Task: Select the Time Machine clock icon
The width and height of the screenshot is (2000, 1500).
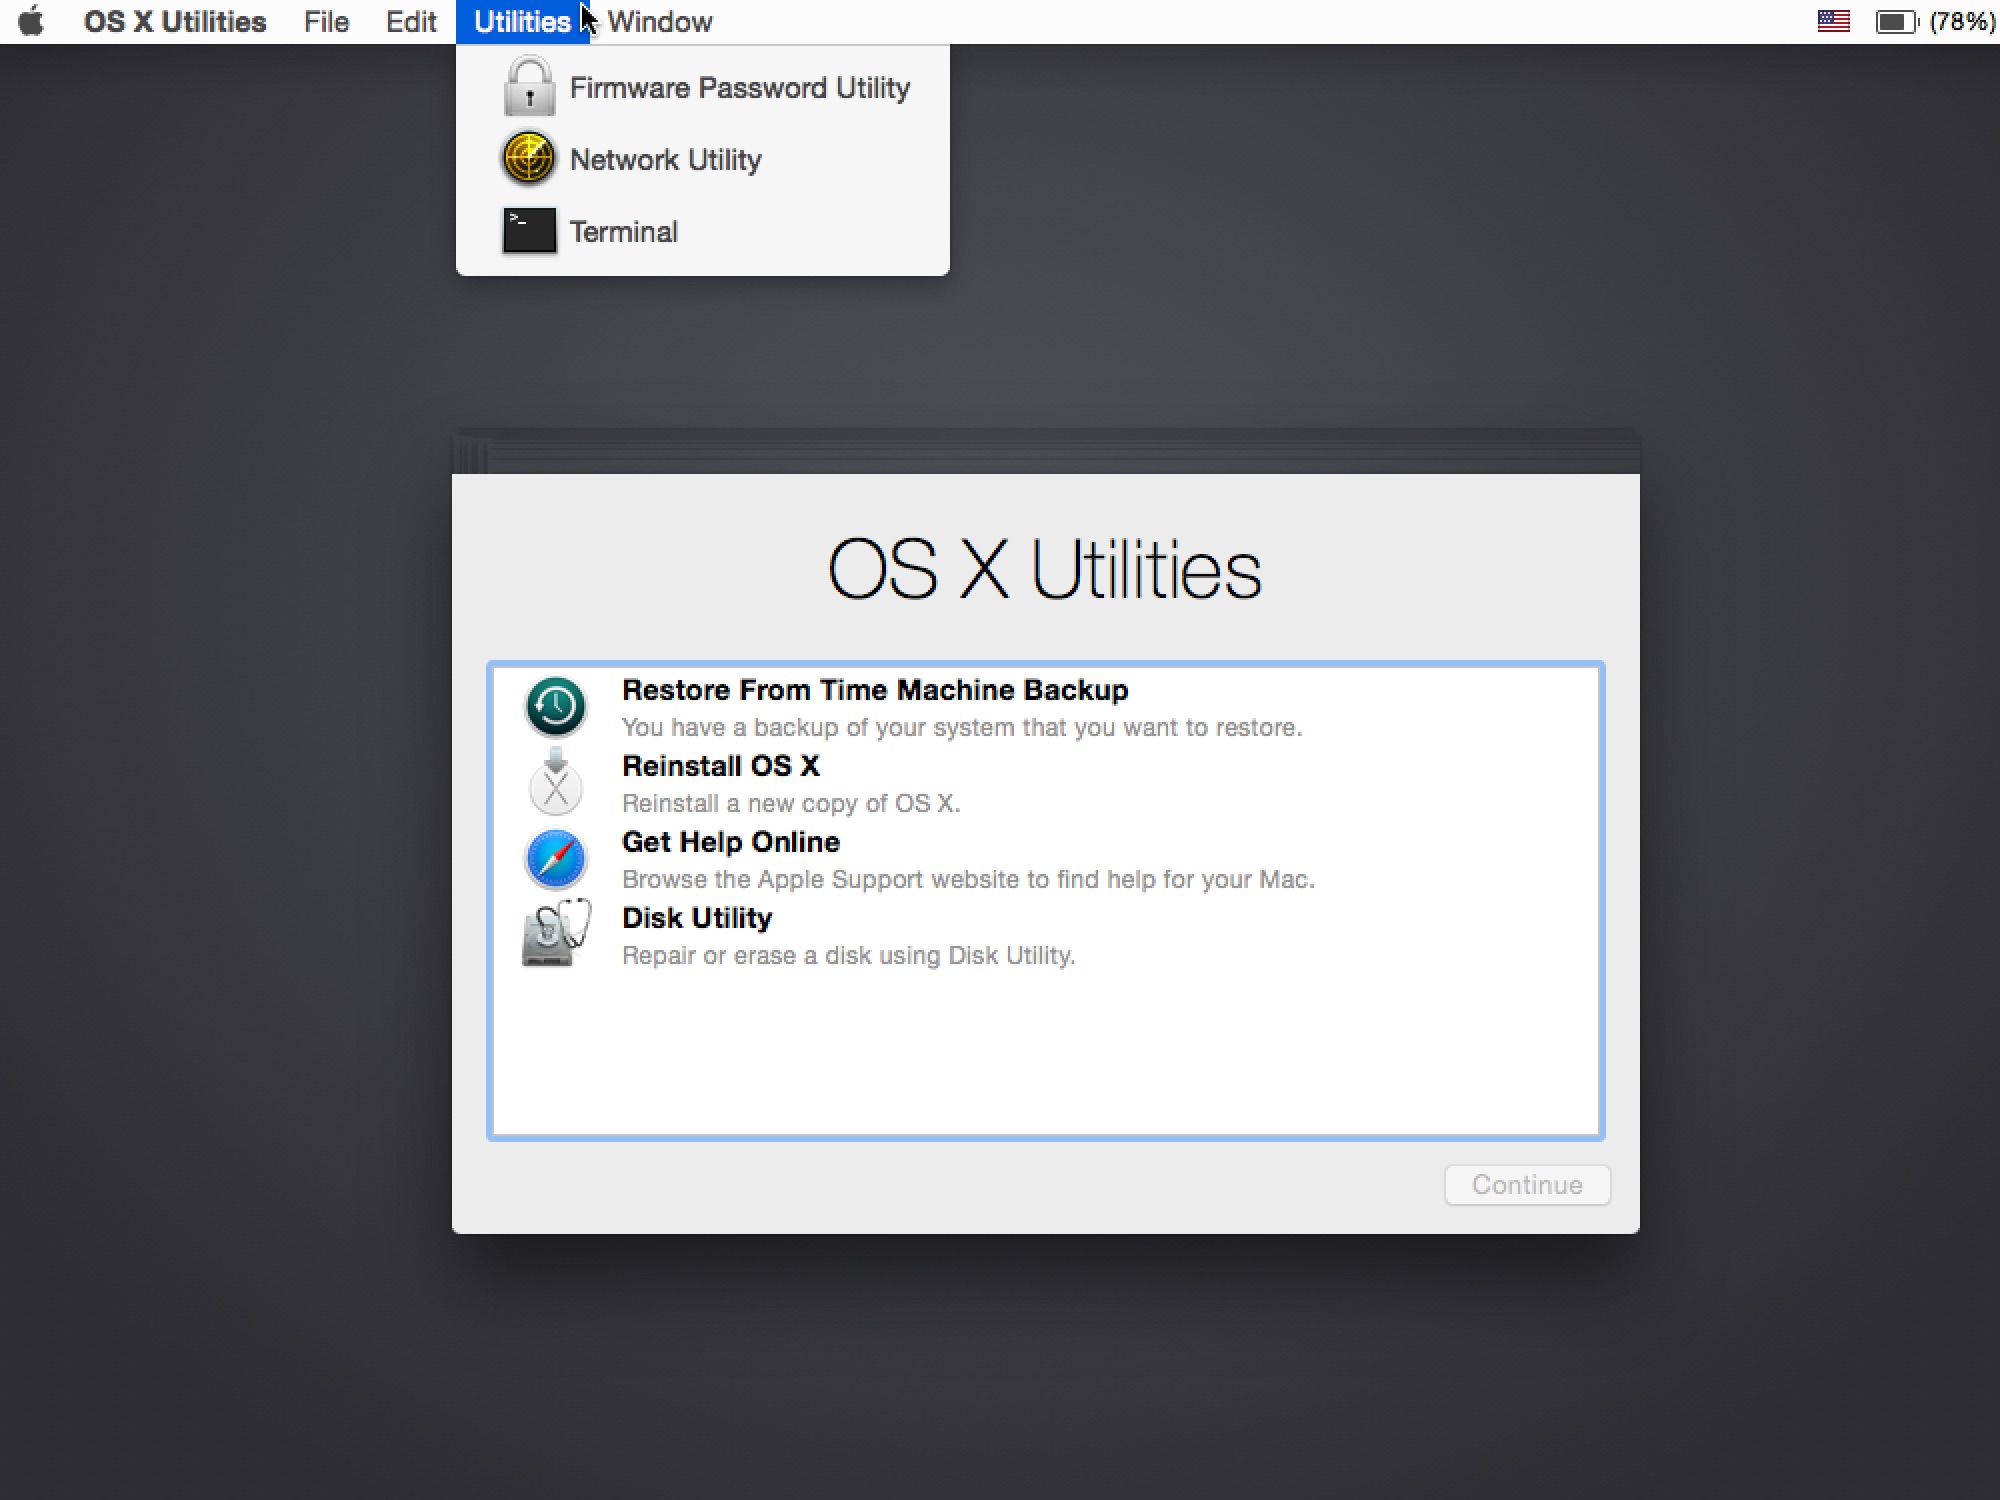Action: coord(556,707)
